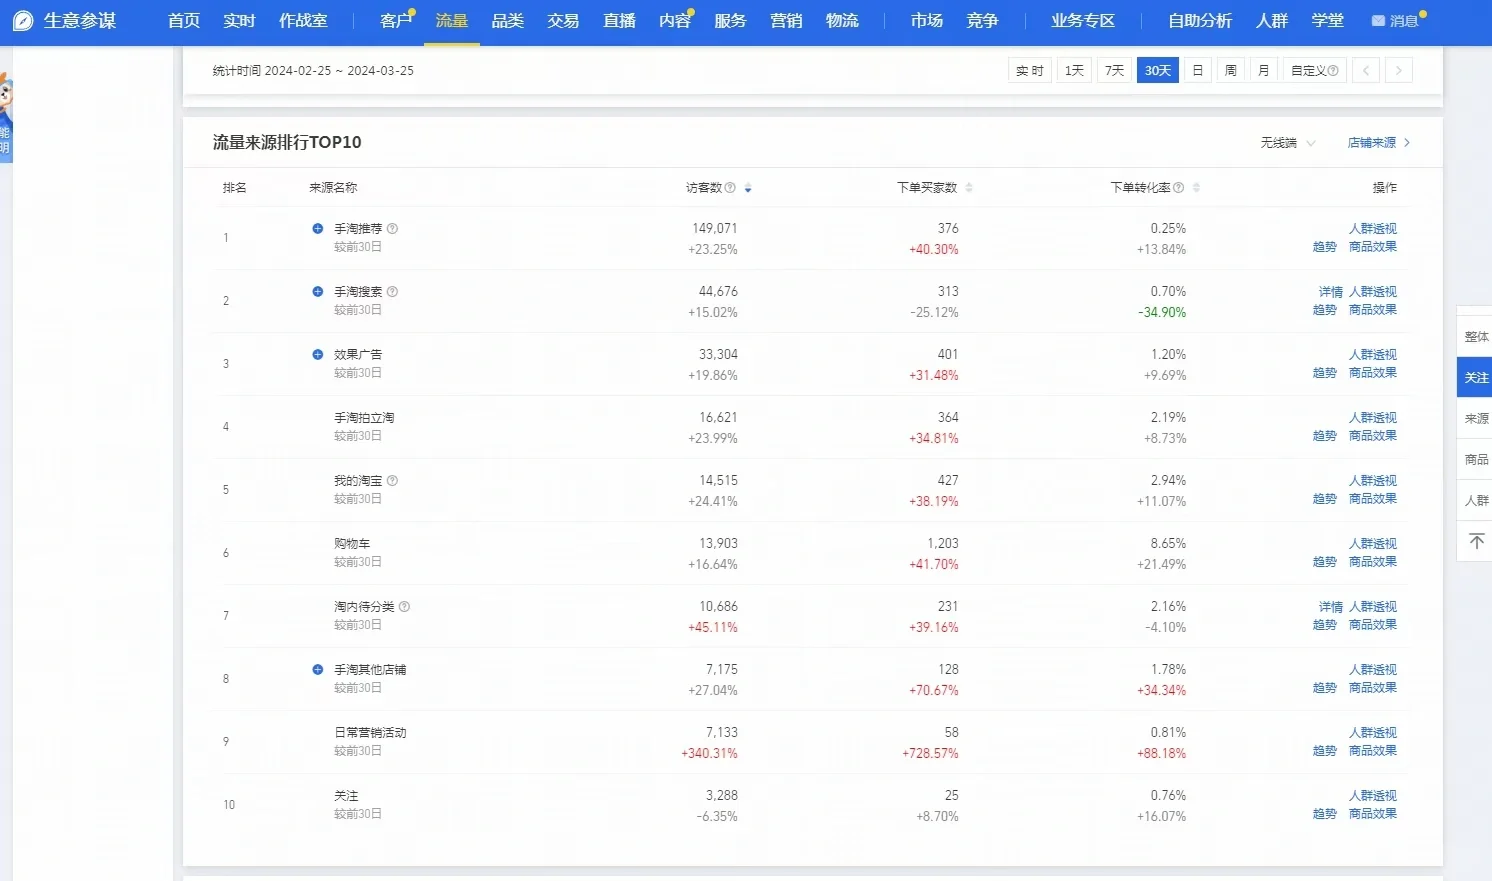Click the sort icon on 下单转化率 column
The width and height of the screenshot is (1492, 881).
(1194, 187)
